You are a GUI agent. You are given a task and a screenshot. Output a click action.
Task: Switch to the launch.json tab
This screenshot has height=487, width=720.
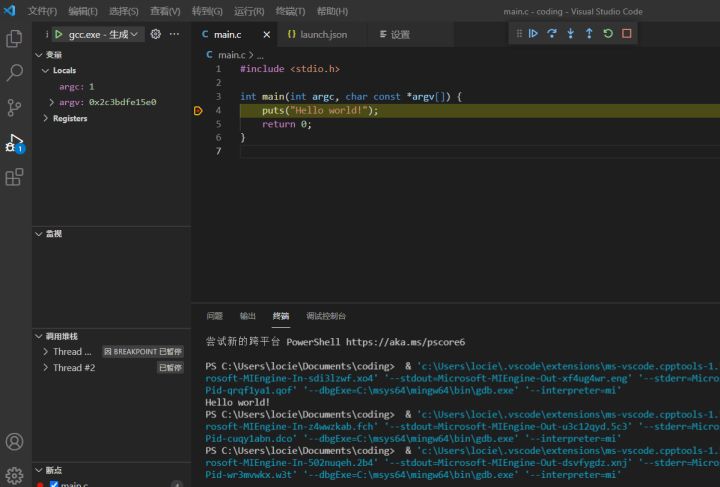pos(323,34)
